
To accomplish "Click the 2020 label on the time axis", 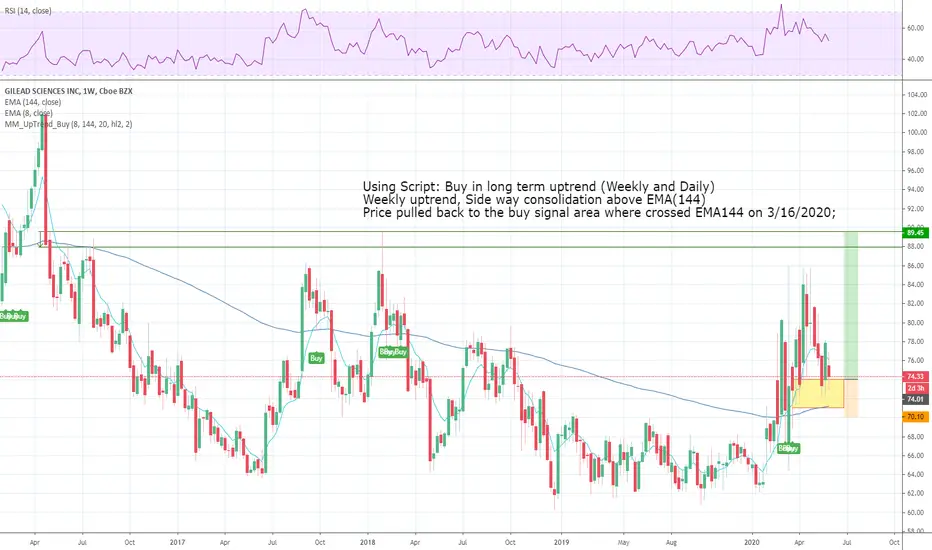I will click(752, 542).
